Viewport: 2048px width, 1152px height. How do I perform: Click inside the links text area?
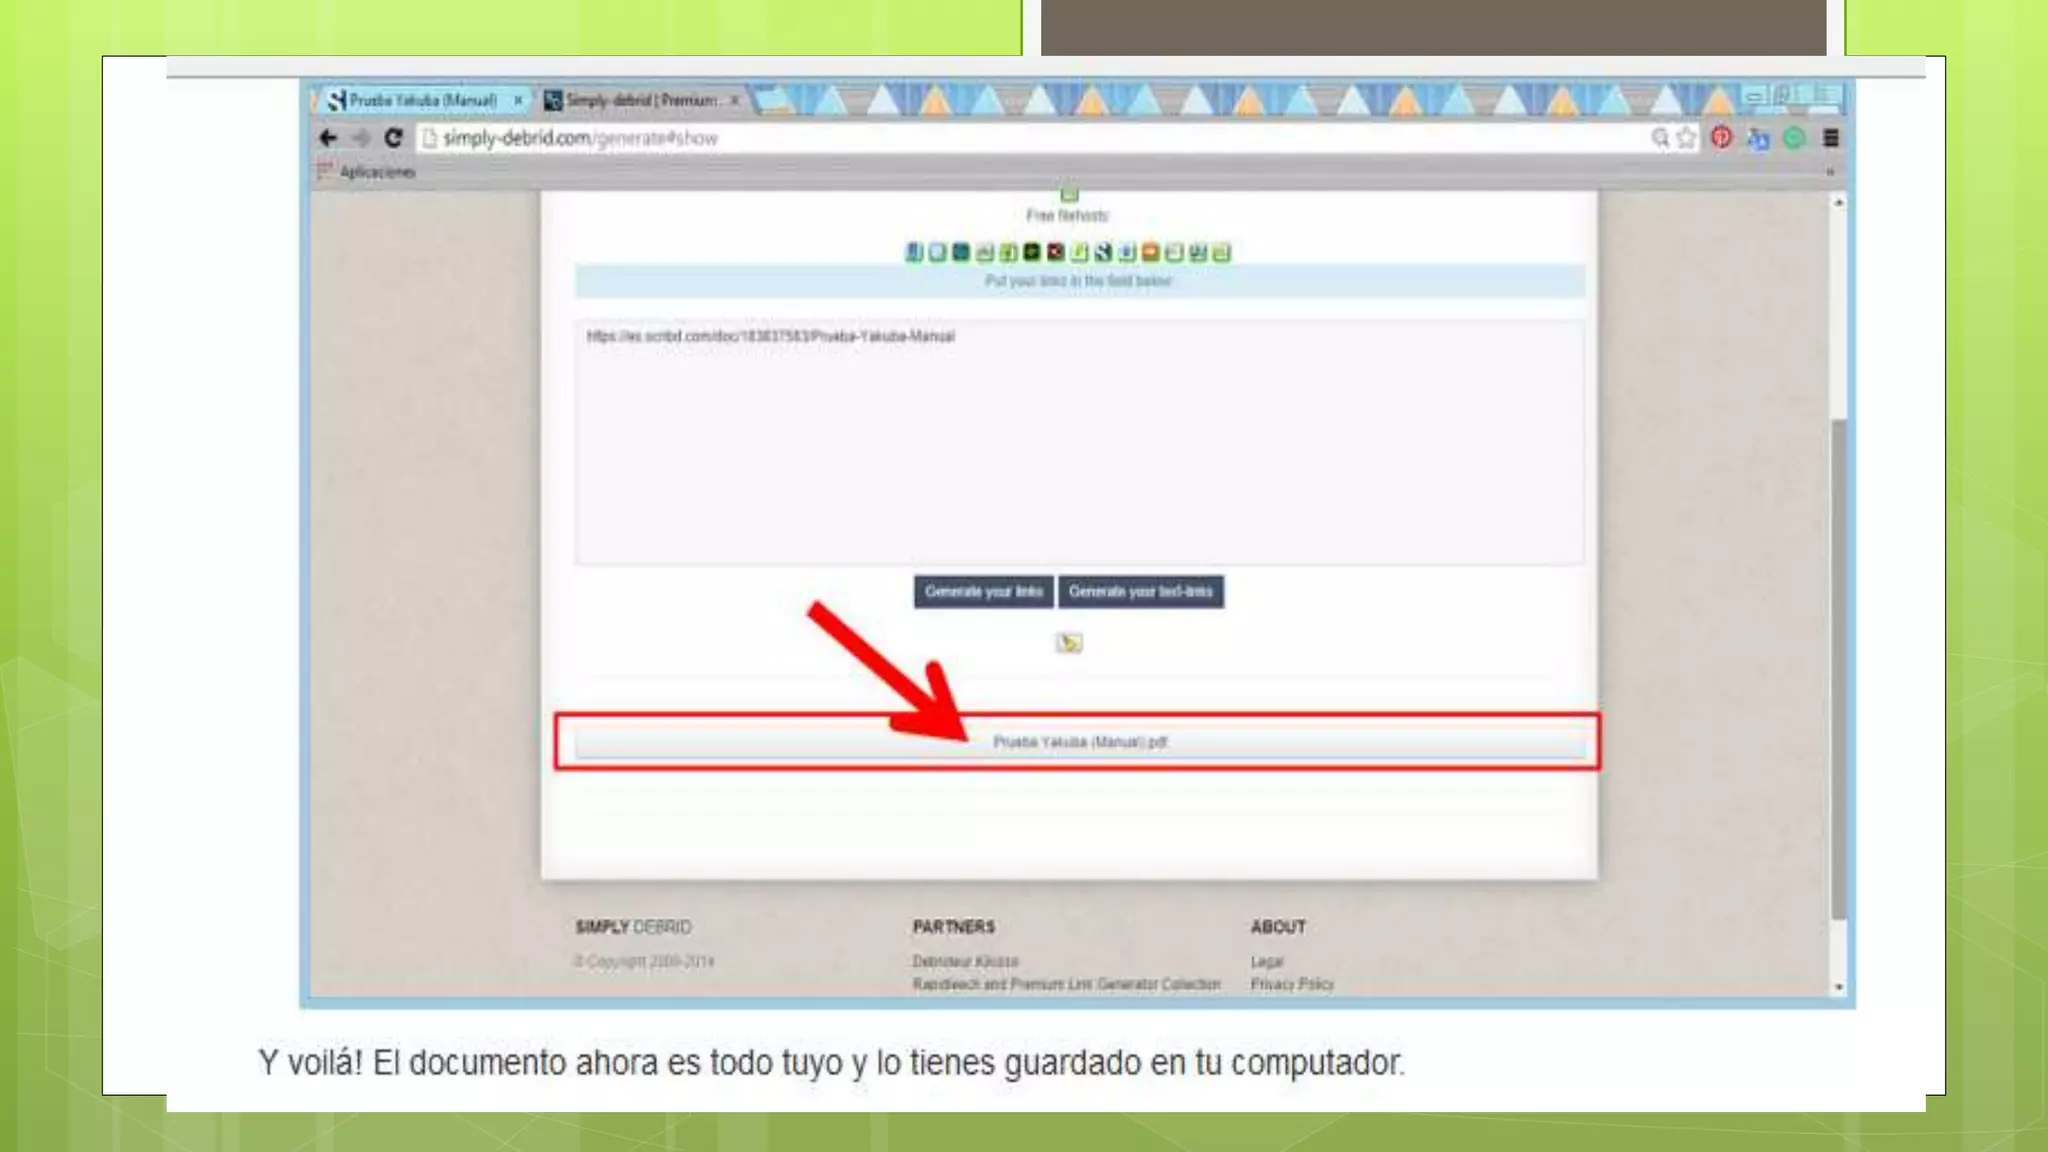[x=1078, y=450]
